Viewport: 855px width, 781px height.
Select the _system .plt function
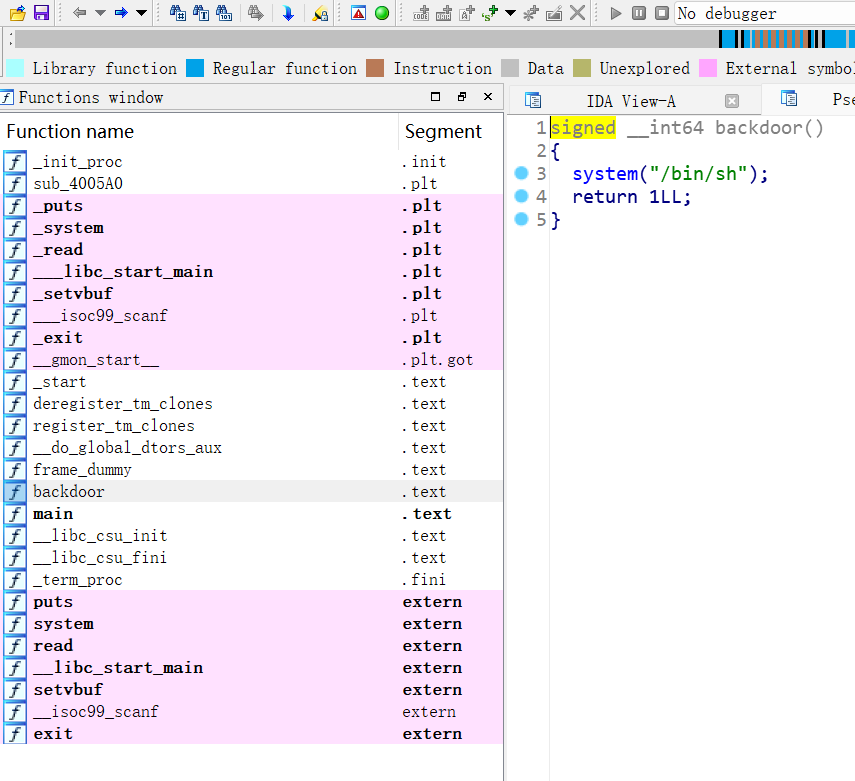[252, 227]
